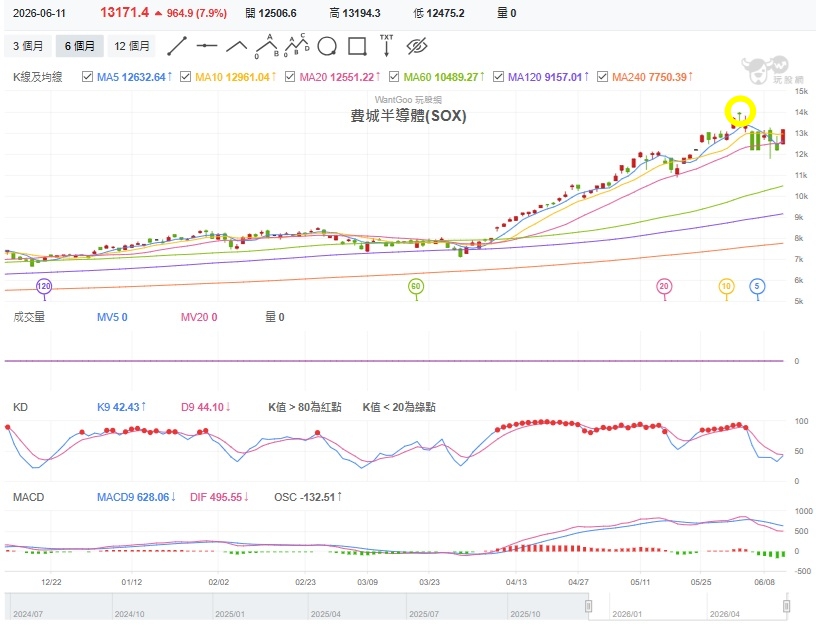Click the D9 44.10 indicator value
Viewport: 816px width, 625px height.
pos(206,407)
